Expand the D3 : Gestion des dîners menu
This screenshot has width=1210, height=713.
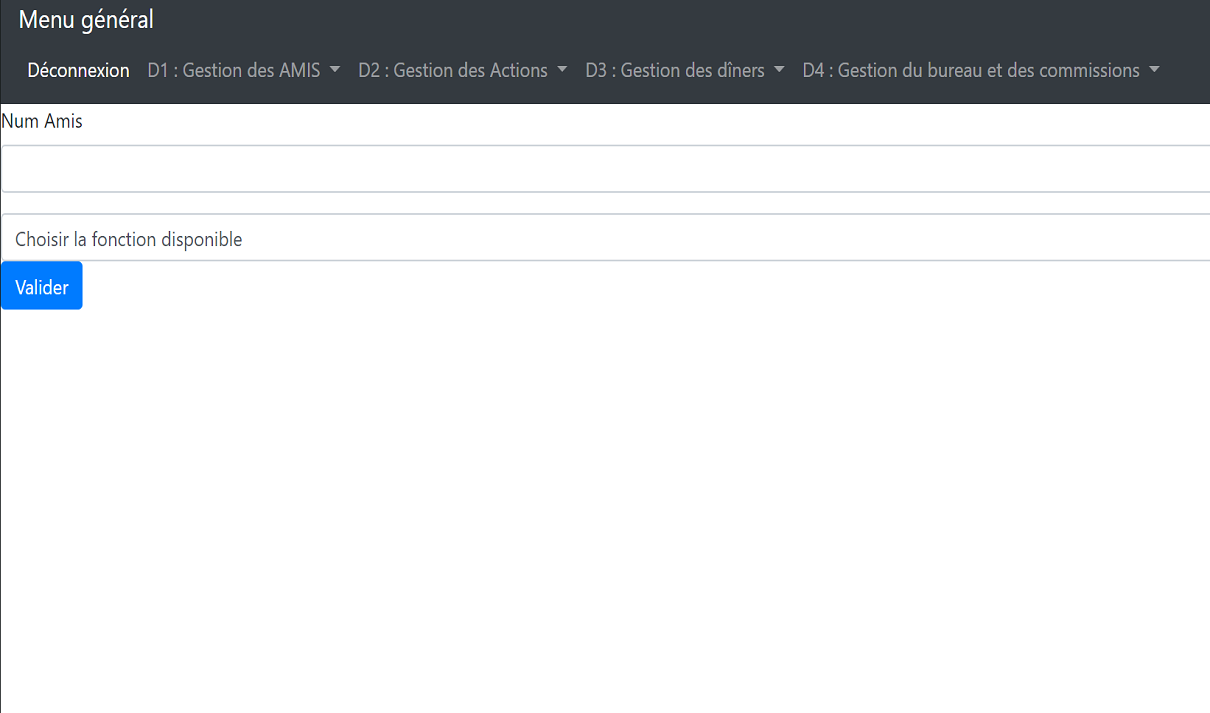click(675, 71)
